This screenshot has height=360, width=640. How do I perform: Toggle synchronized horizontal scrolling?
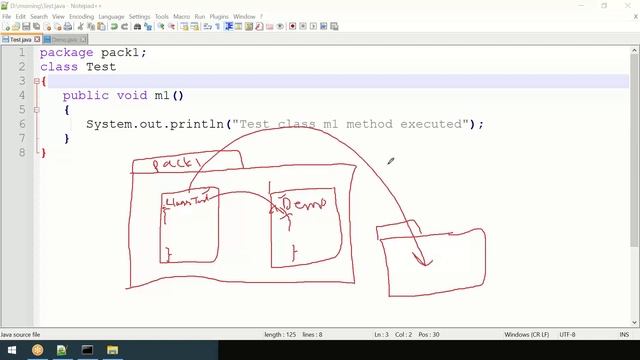tap(195, 27)
